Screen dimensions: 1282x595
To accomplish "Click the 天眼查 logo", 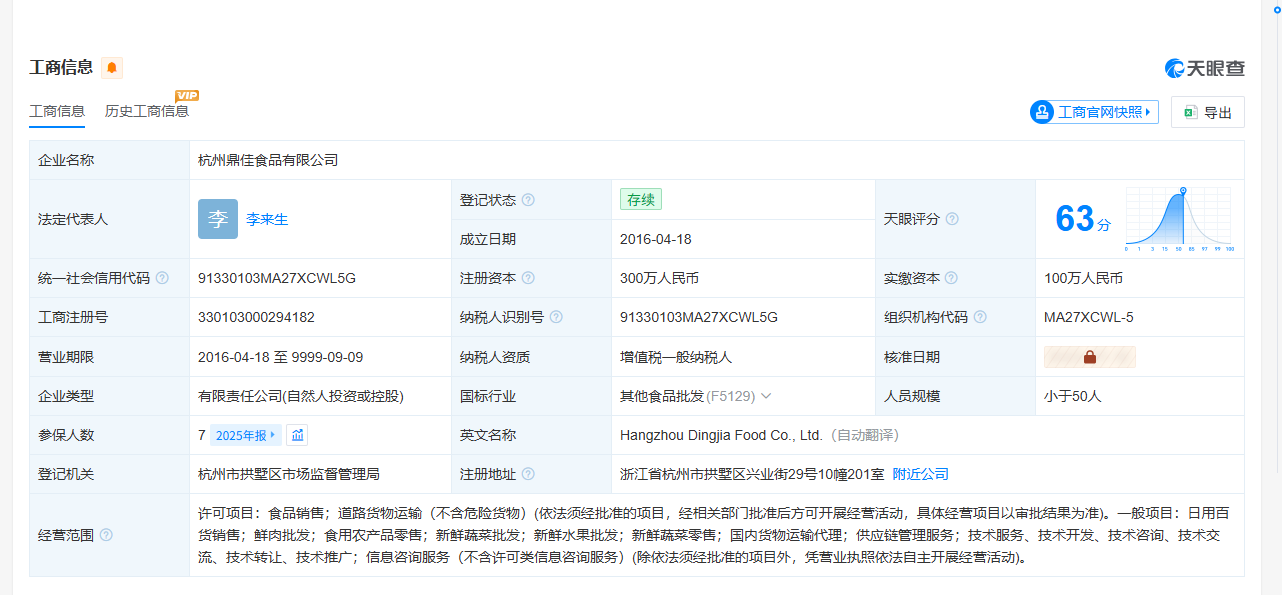I will pos(1204,68).
